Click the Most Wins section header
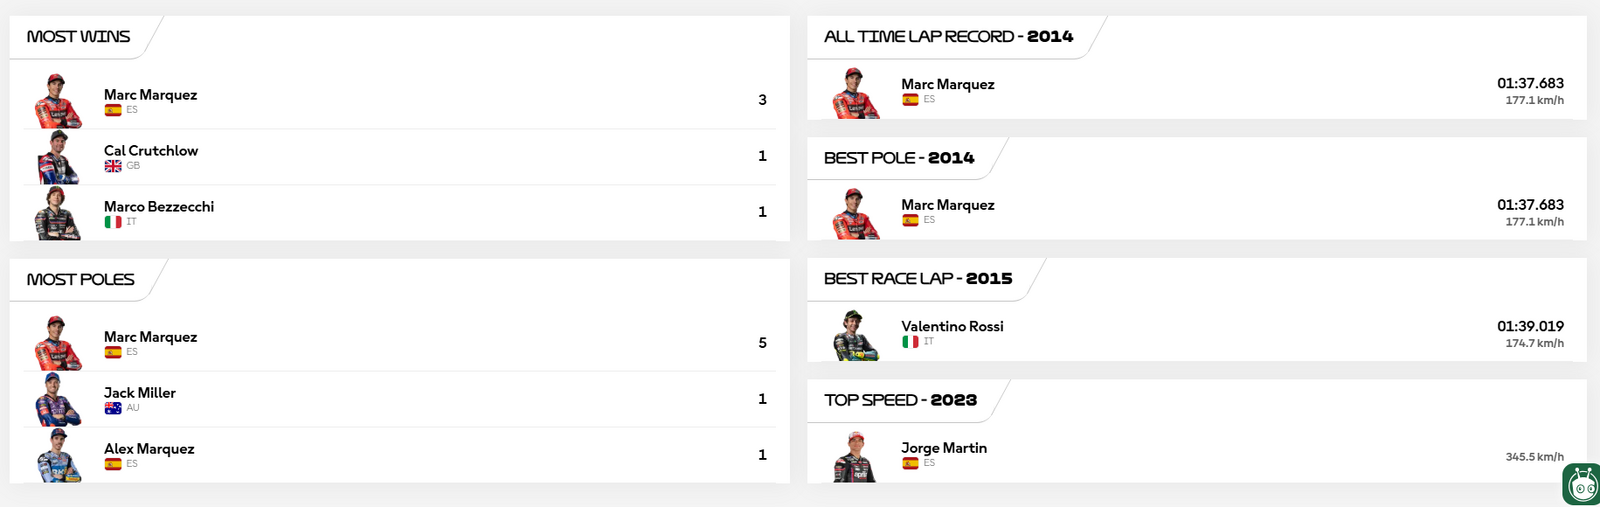Viewport: 1600px width, 507px height. coord(78,37)
